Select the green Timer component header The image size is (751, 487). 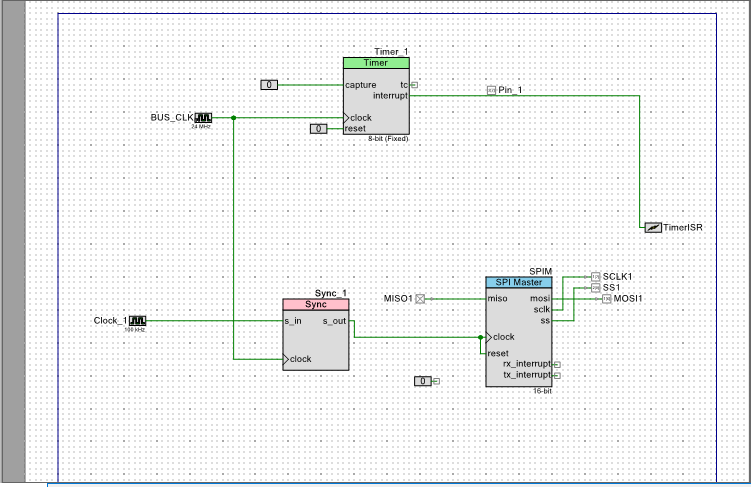[376, 63]
